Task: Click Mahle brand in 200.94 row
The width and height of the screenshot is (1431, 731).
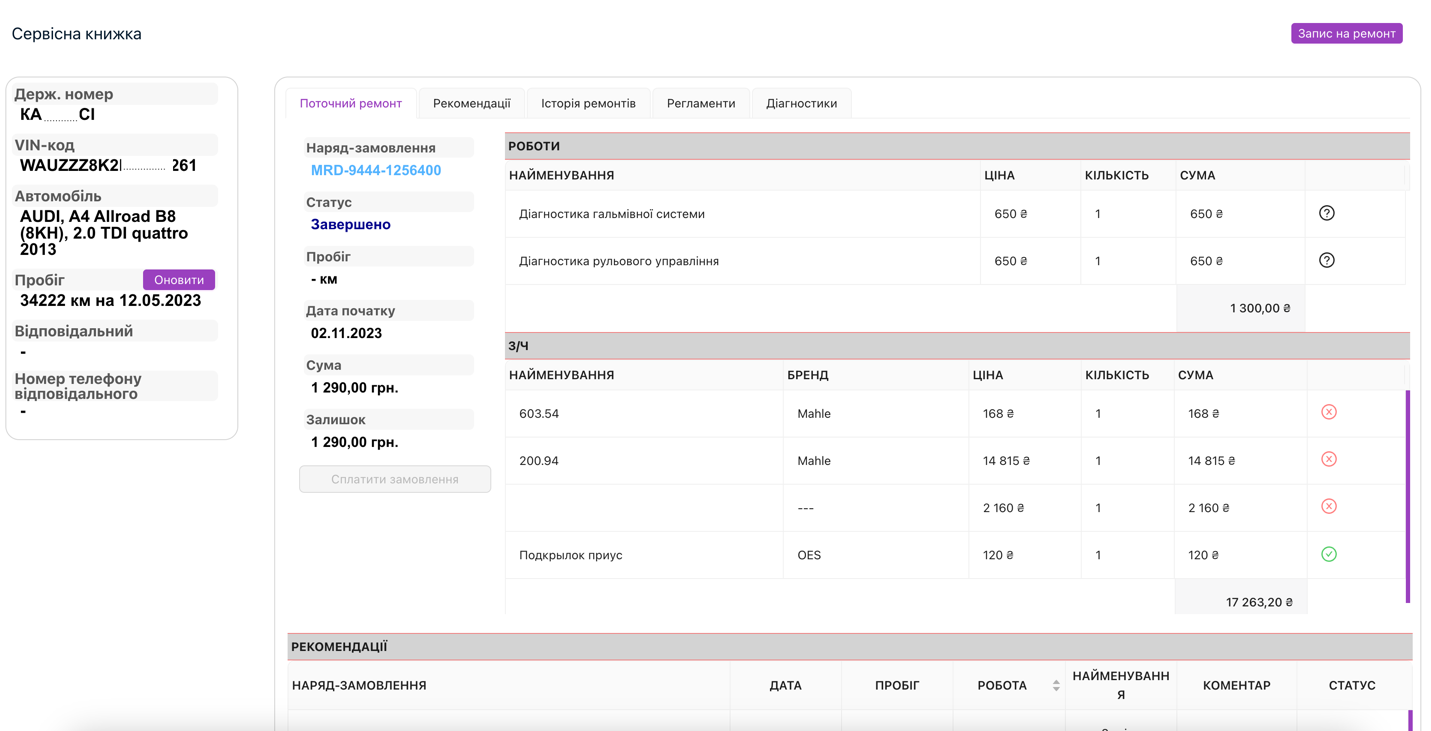Action: (814, 460)
